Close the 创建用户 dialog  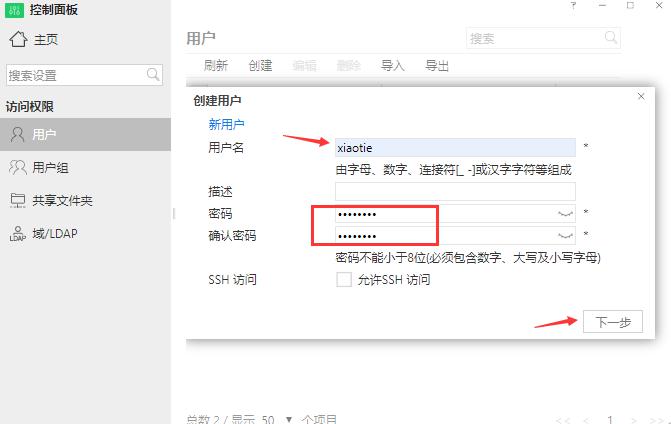(641, 96)
